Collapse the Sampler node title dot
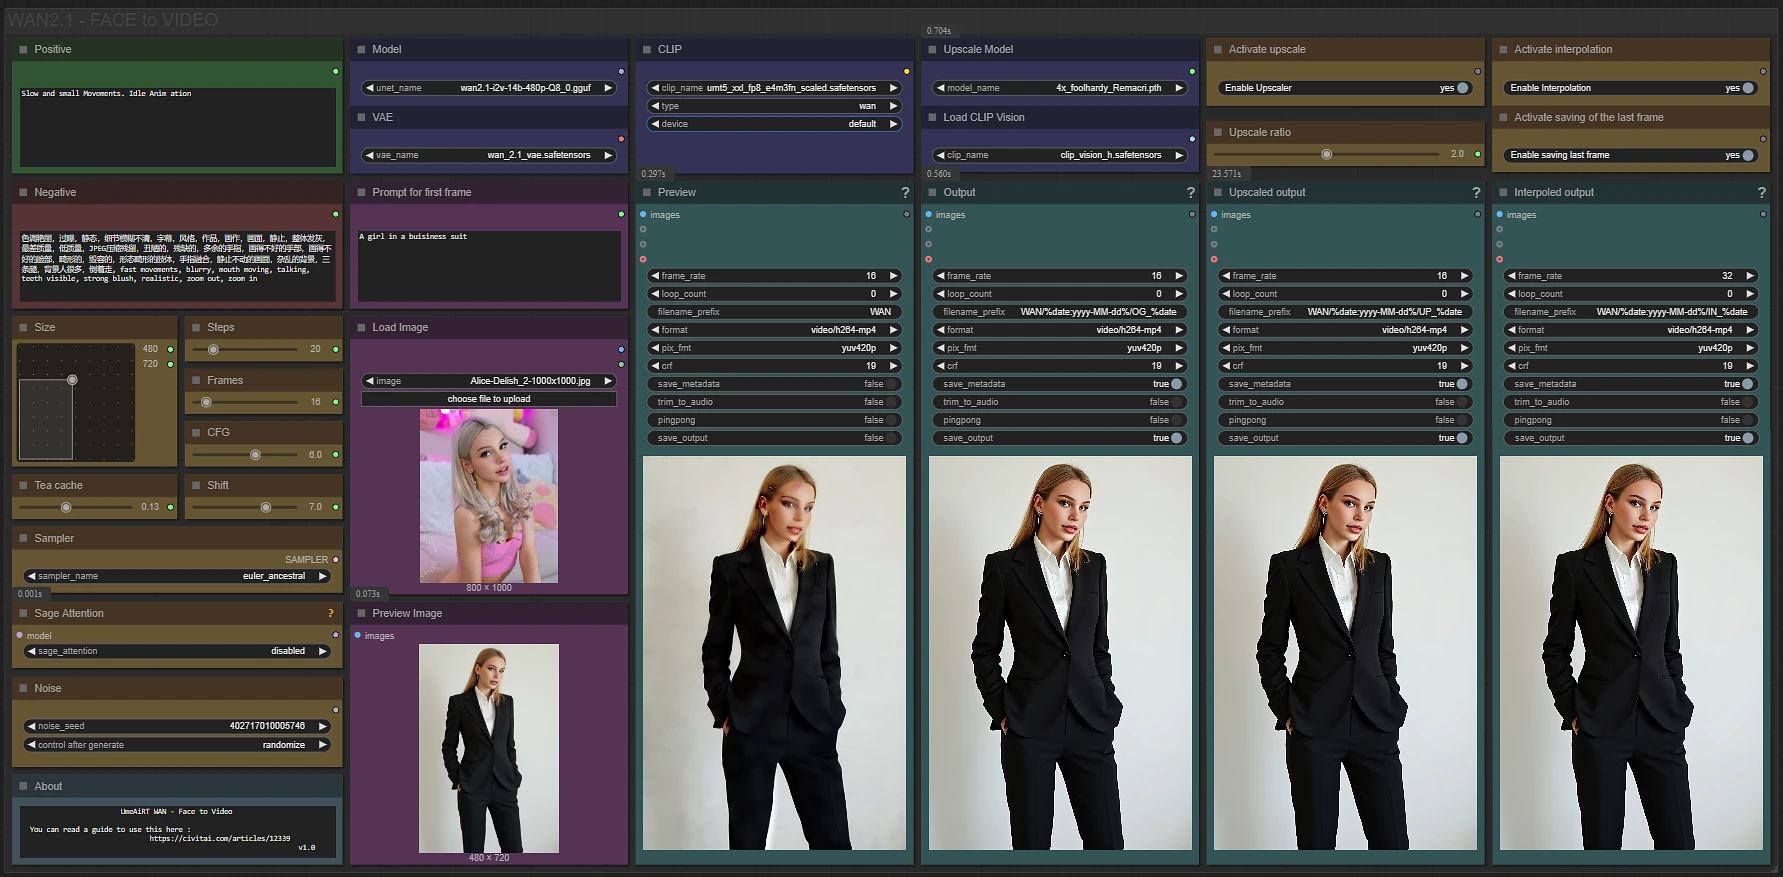 (24, 538)
